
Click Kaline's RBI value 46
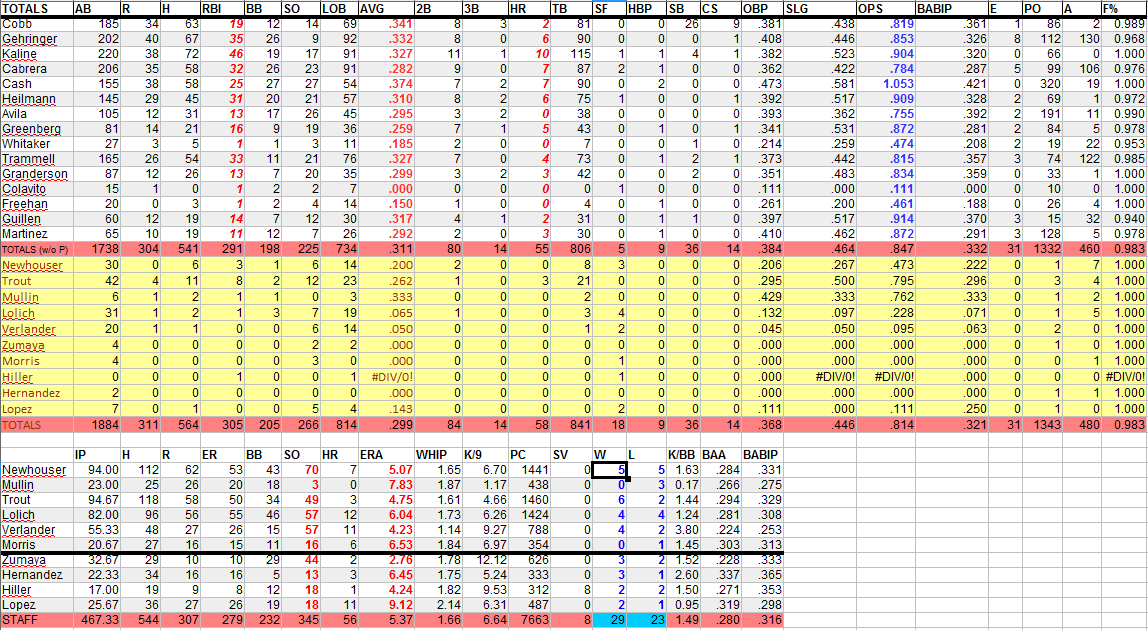tap(224, 54)
